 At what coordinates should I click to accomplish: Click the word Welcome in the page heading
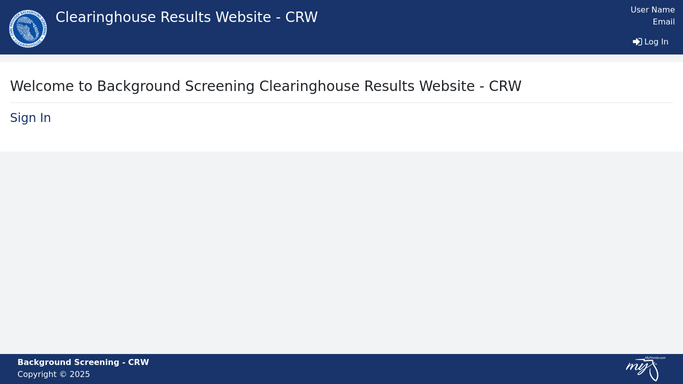pos(42,86)
